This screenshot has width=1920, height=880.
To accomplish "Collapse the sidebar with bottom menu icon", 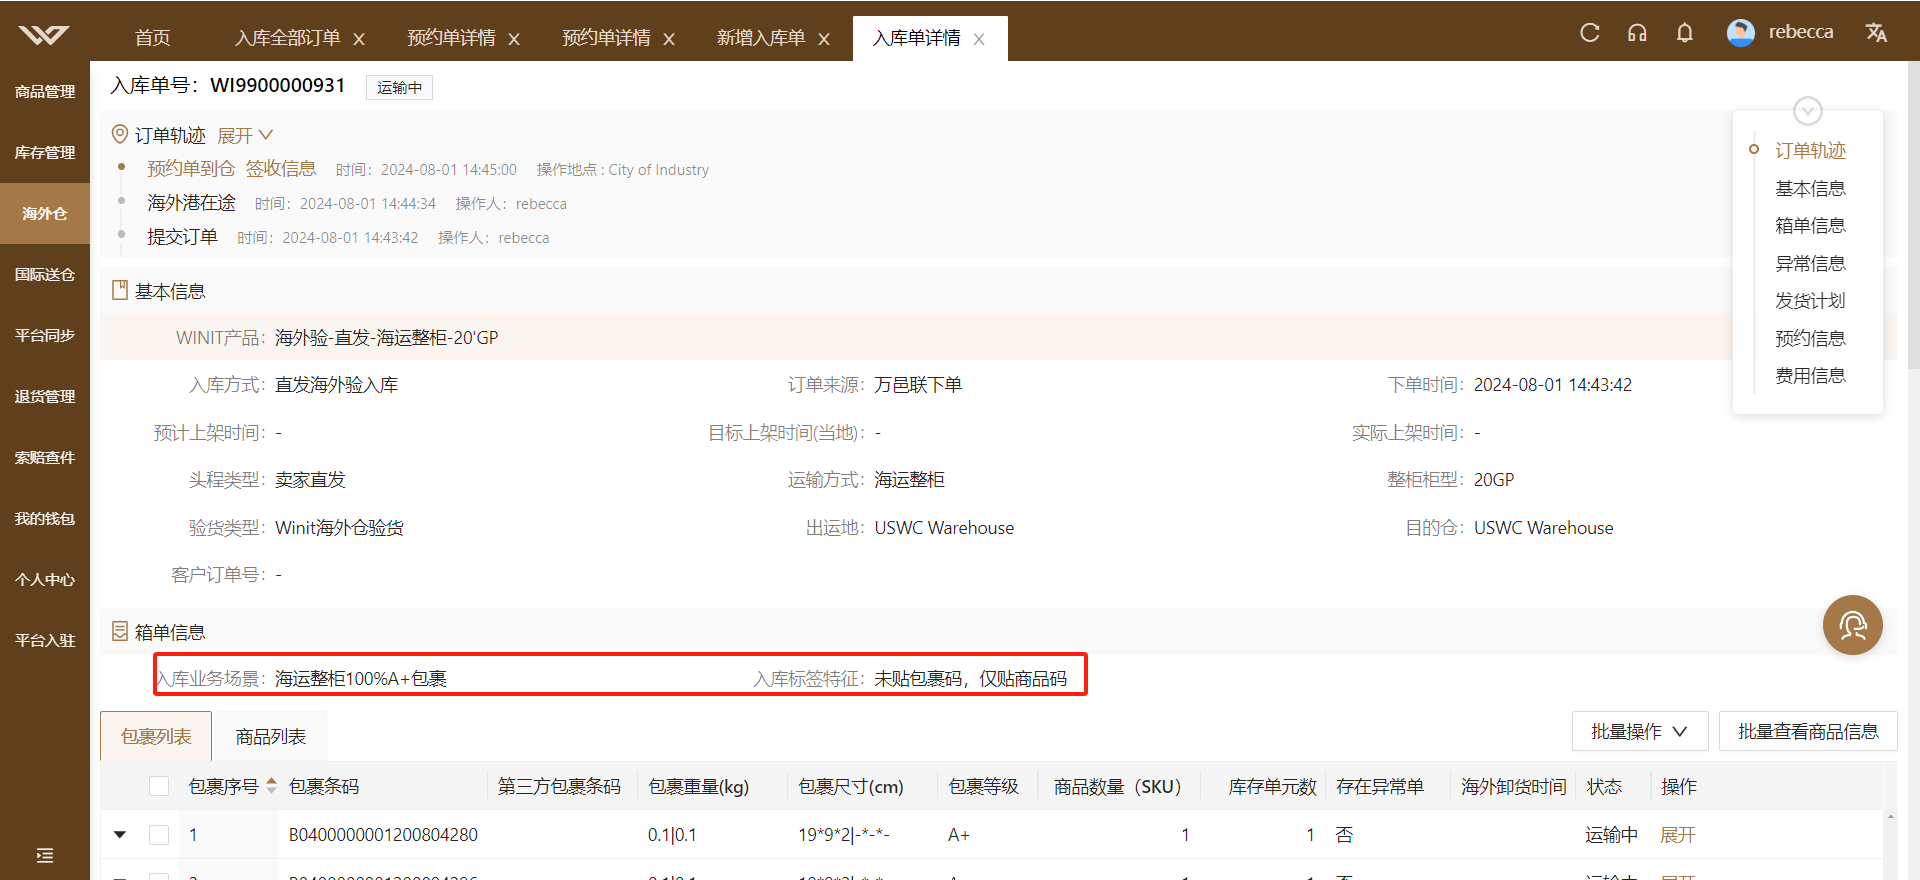I will 44,855.
